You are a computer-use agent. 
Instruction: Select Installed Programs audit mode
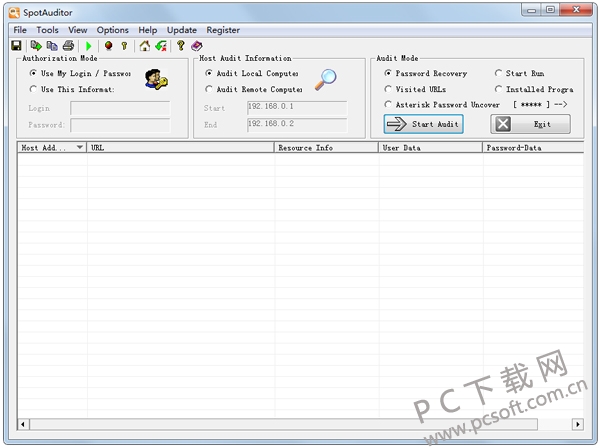tap(534, 89)
